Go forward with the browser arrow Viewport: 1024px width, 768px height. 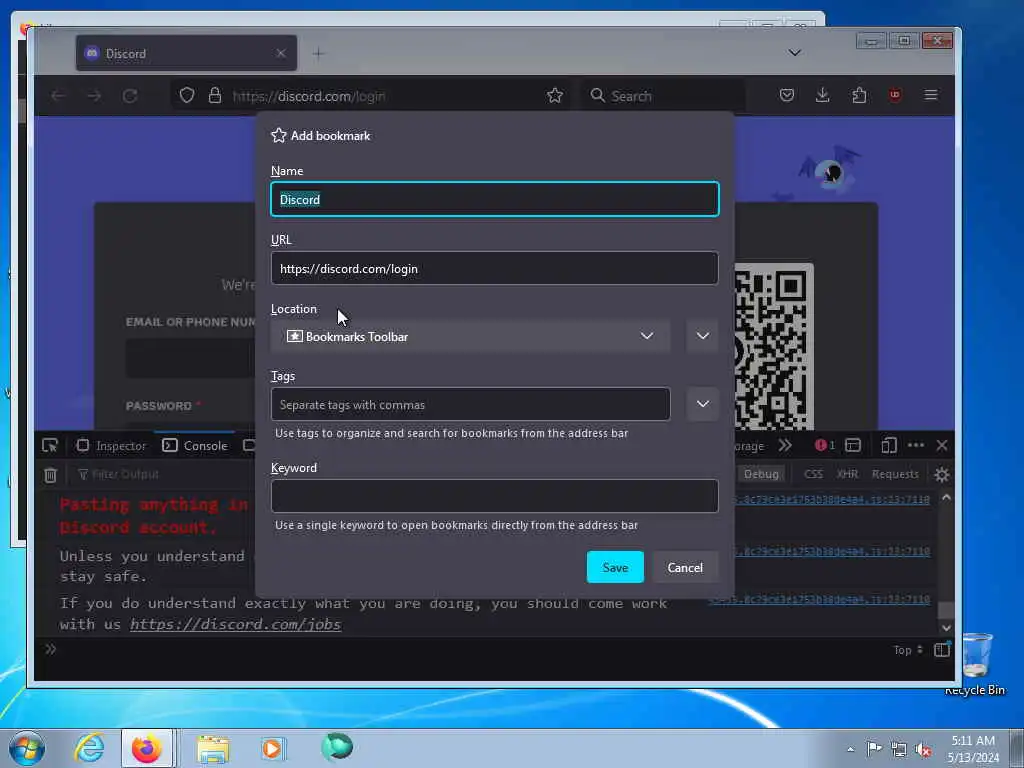tap(94, 96)
